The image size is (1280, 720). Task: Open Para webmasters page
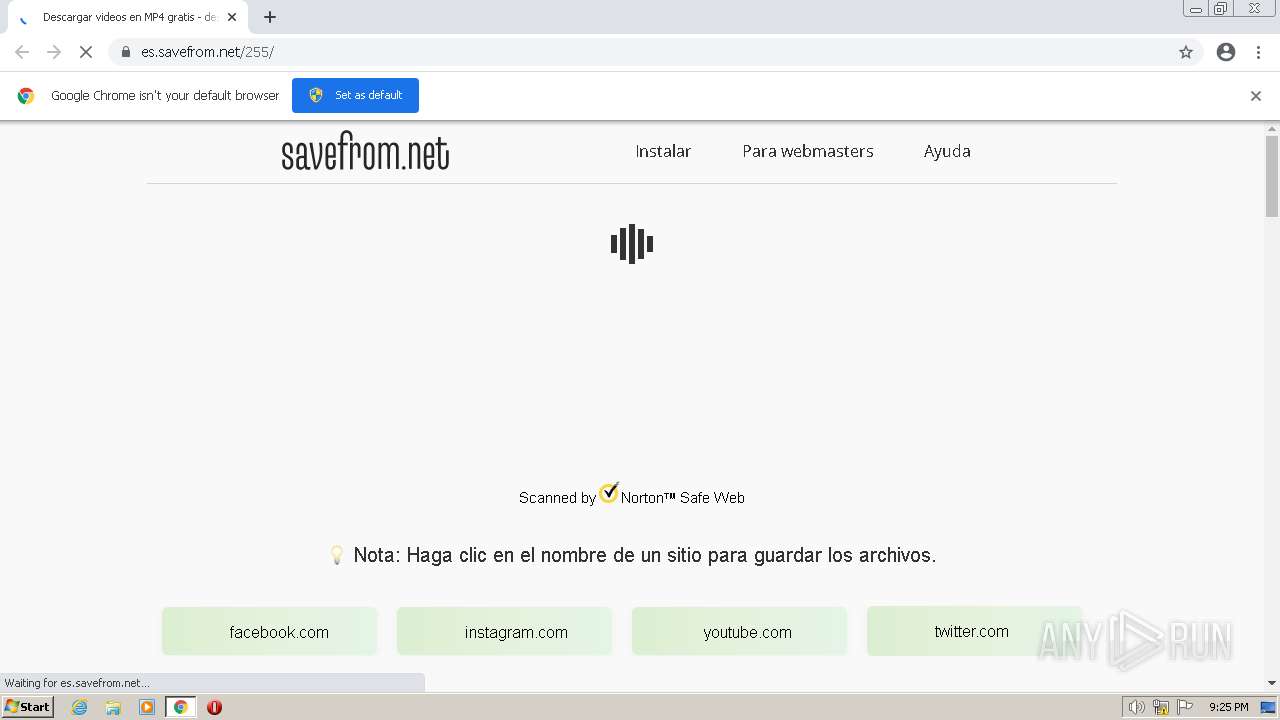tap(808, 151)
